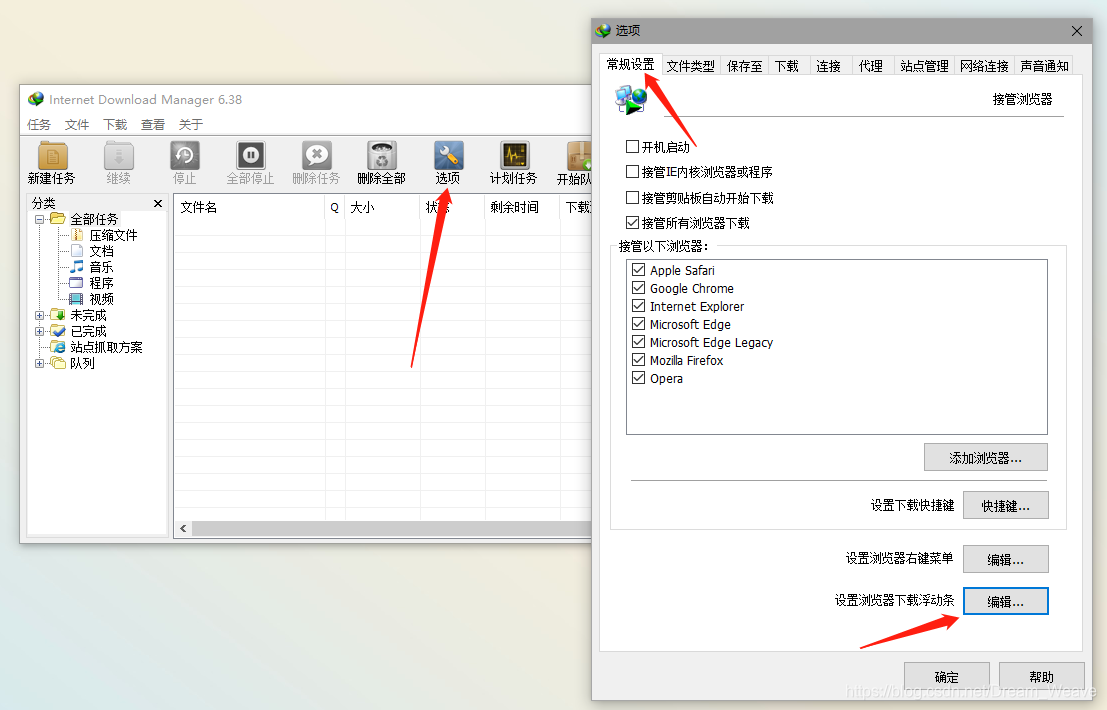The height and width of the screenshot is (710, 1107).
Task: Select the 压缩文件 category icon
Action: (x=77, y=235)
